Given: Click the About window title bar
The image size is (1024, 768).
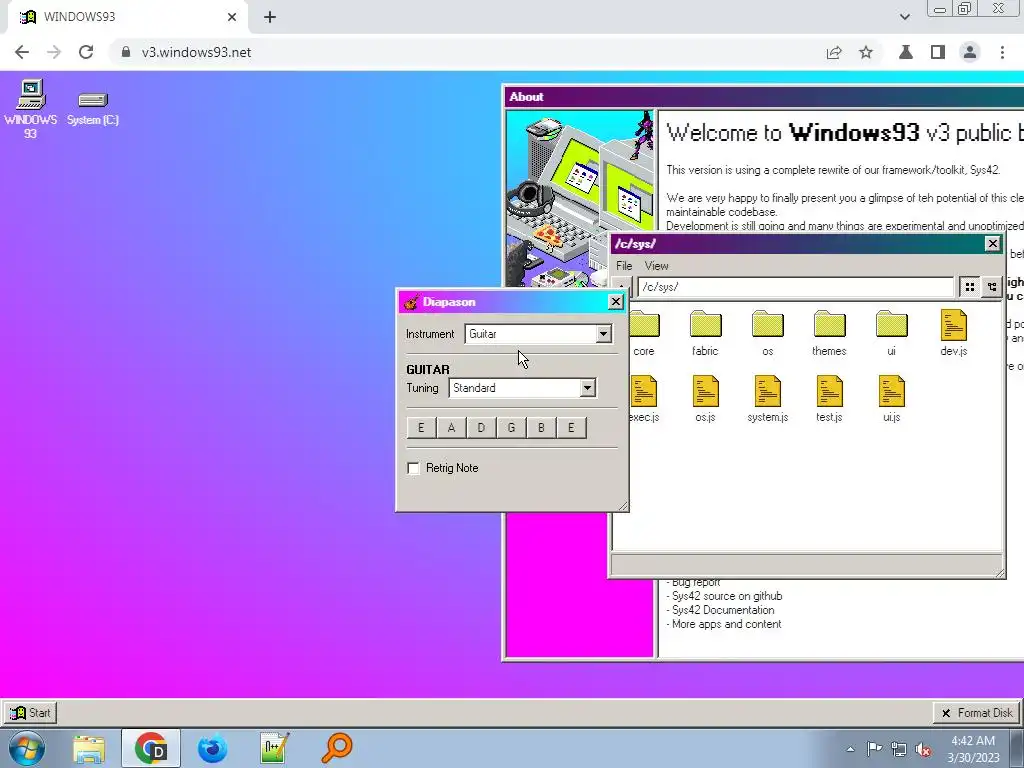Looking at the screenshot, I should pyautogui.click(x=764, y=97).
